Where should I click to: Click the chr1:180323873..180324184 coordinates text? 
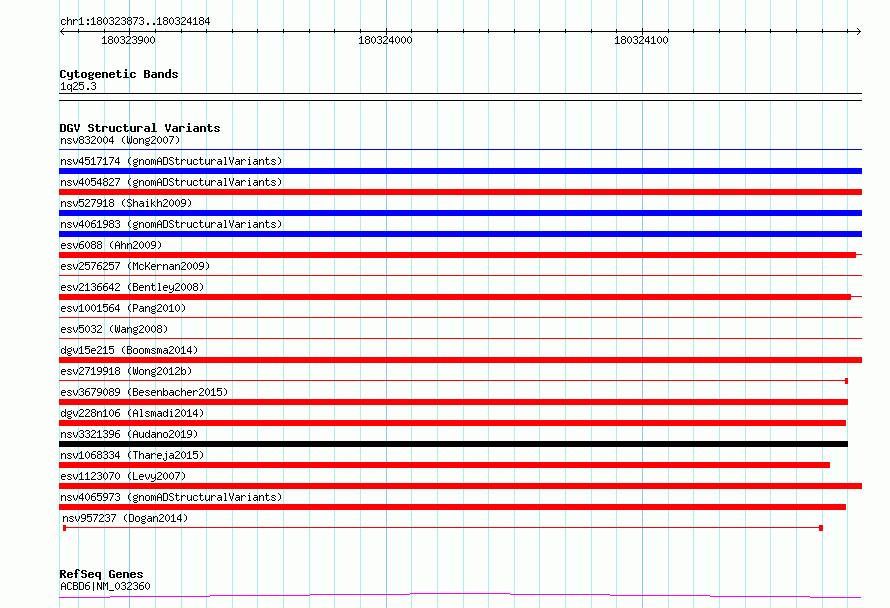(135, 22)
